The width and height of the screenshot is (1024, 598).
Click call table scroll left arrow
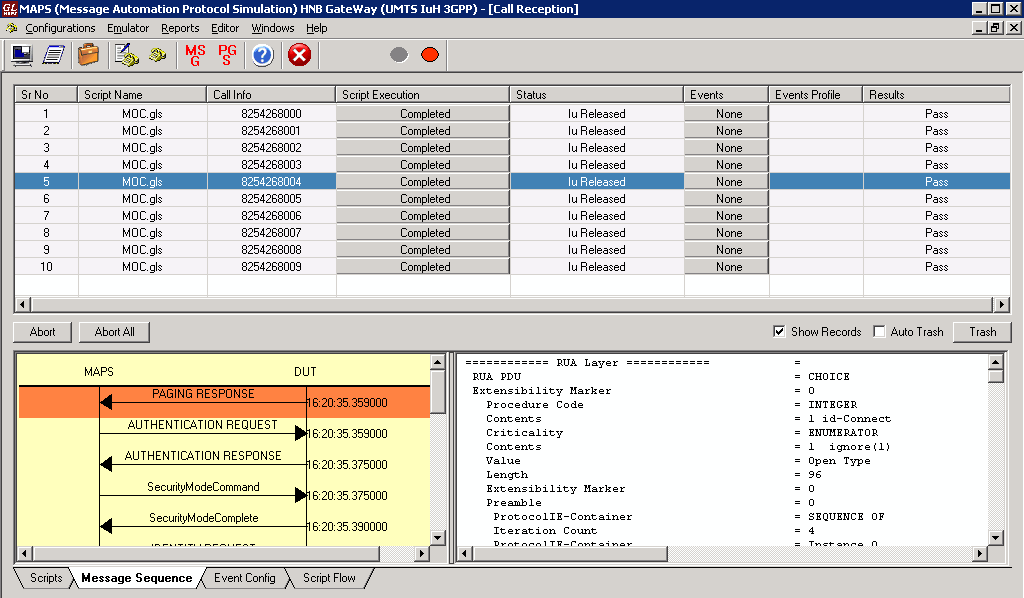23,304
